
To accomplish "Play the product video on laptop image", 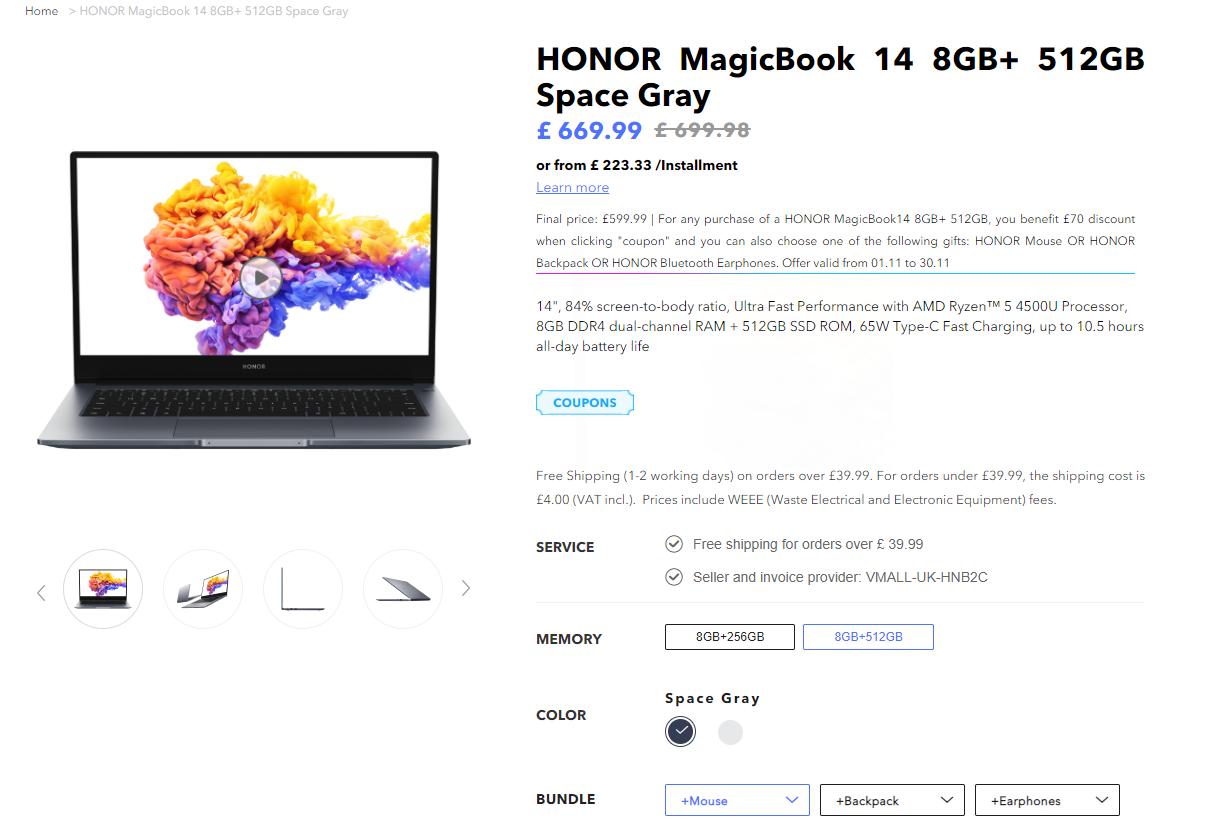I will click(260, 278).
